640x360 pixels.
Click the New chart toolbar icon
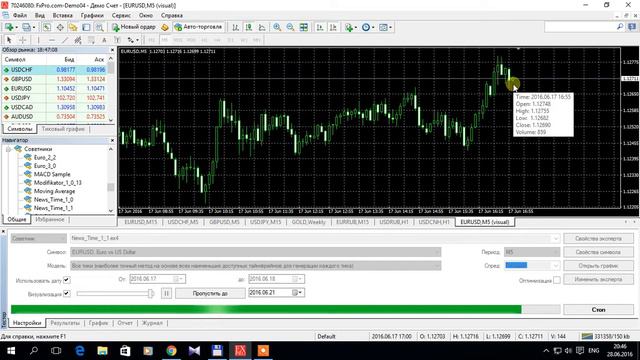9,27
